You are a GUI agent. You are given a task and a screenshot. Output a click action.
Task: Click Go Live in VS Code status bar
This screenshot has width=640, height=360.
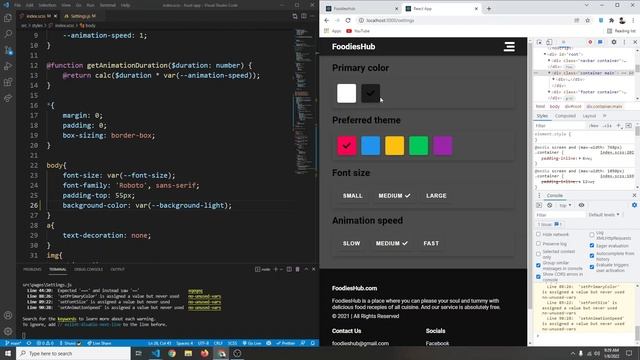click(252, 343)
